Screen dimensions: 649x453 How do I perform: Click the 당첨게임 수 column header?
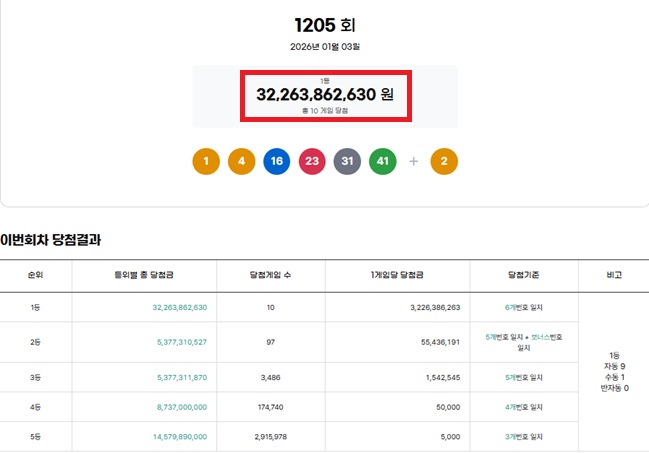tap(270, 274)
